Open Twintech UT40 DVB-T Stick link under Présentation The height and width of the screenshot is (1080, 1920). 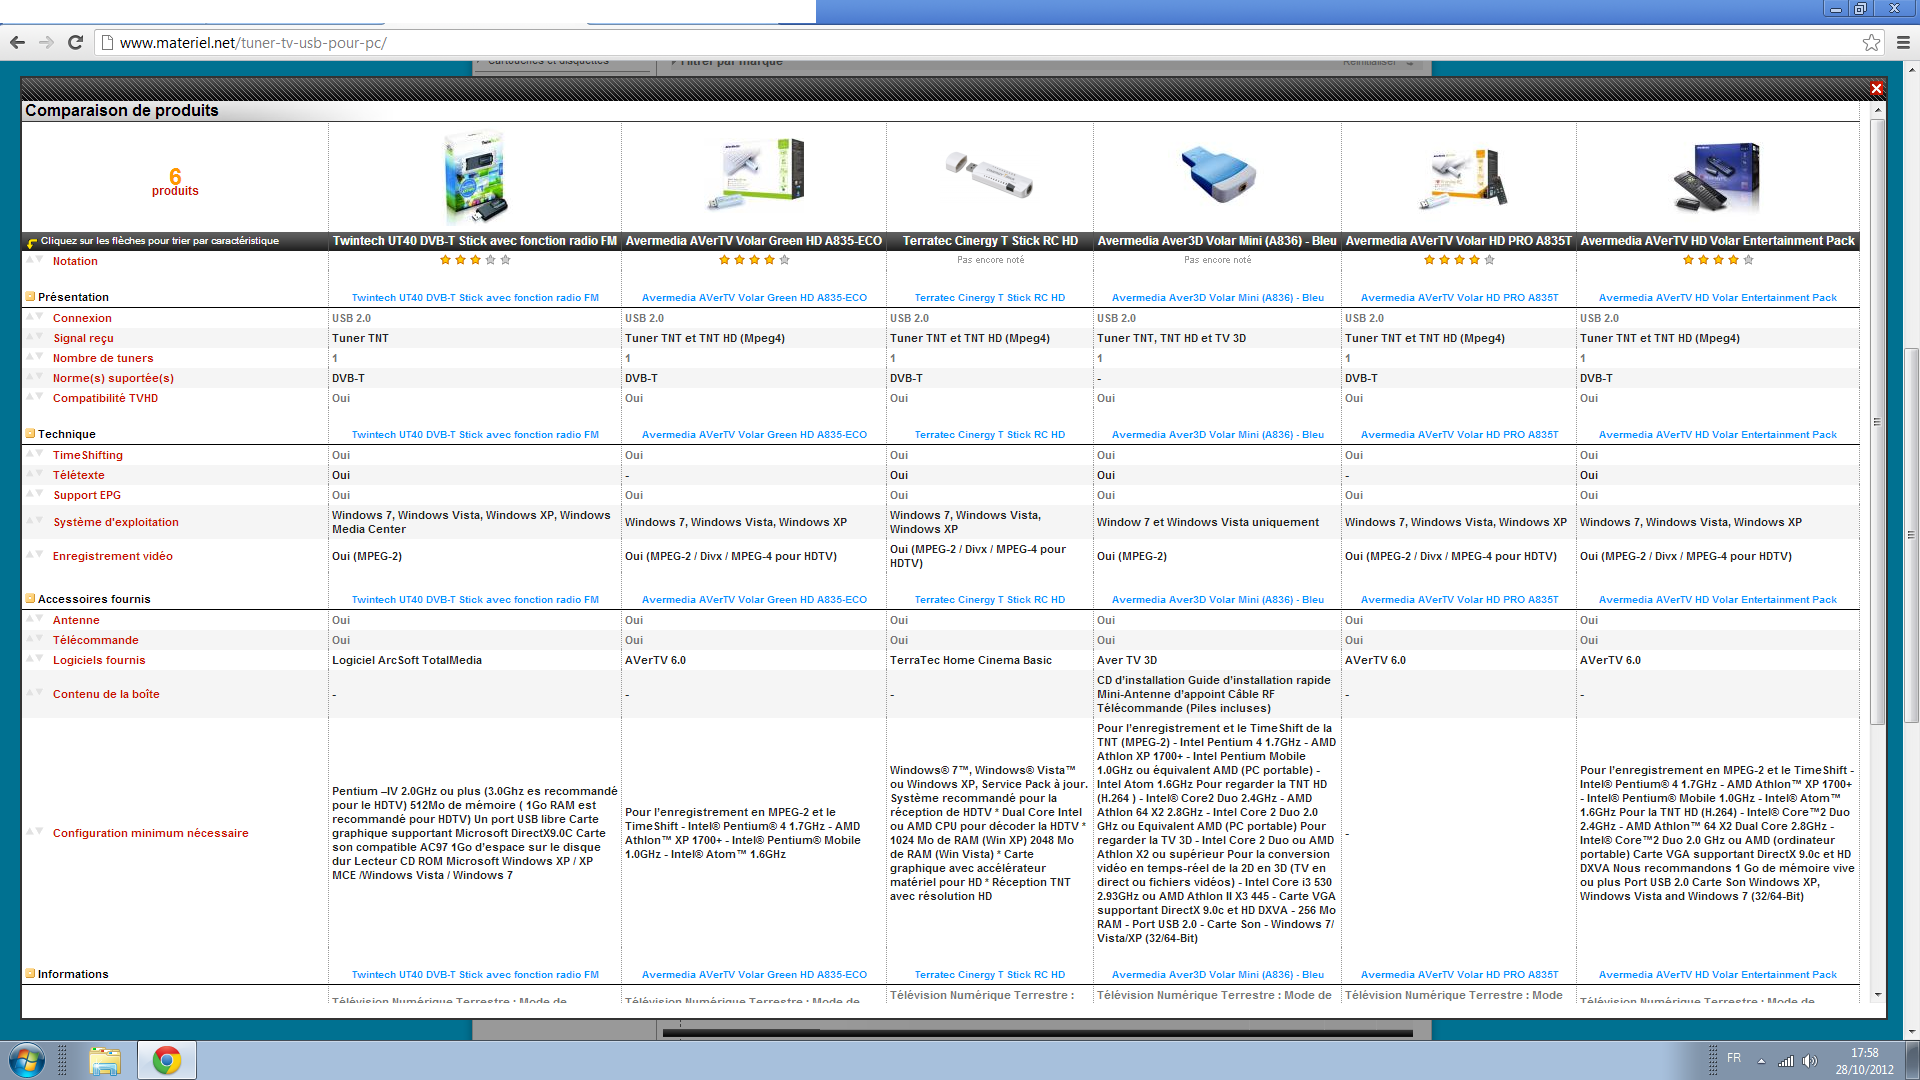(x=475, y=298)
